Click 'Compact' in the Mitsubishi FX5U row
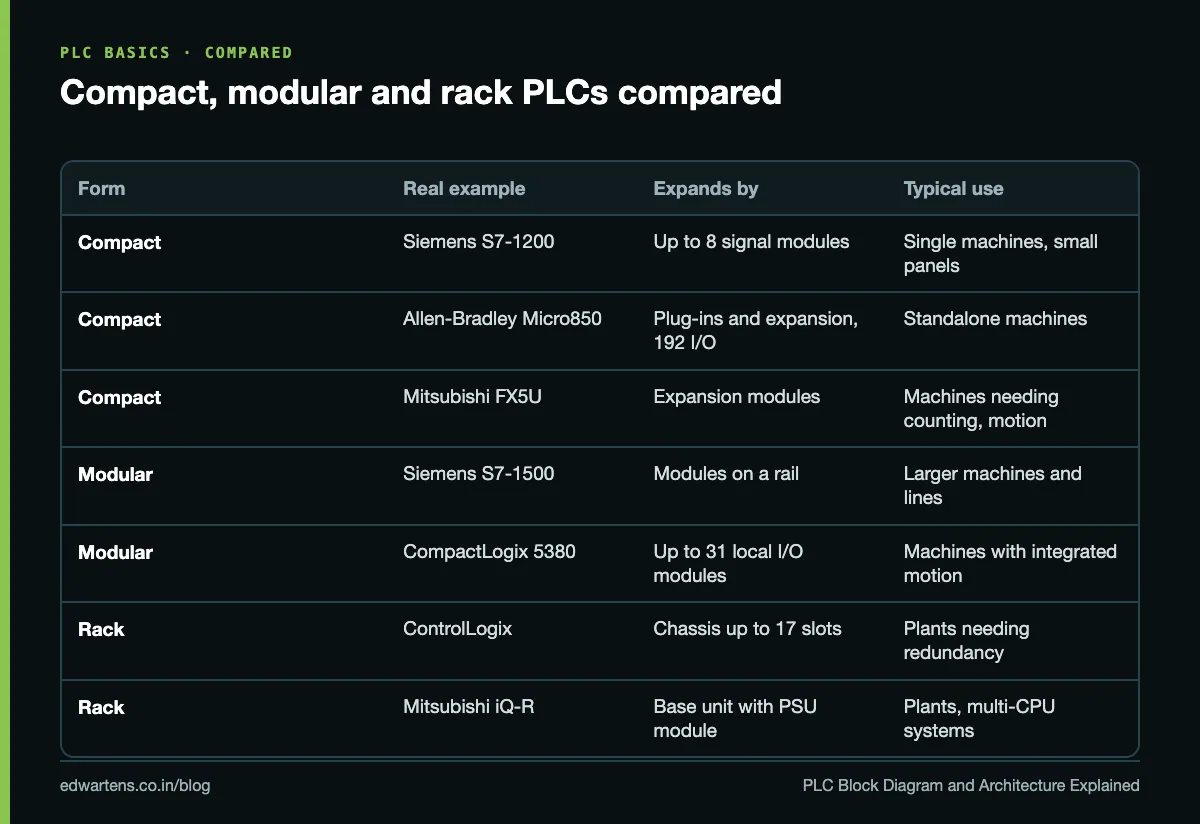The image size is (1200, 824). [x=119, y=397]
